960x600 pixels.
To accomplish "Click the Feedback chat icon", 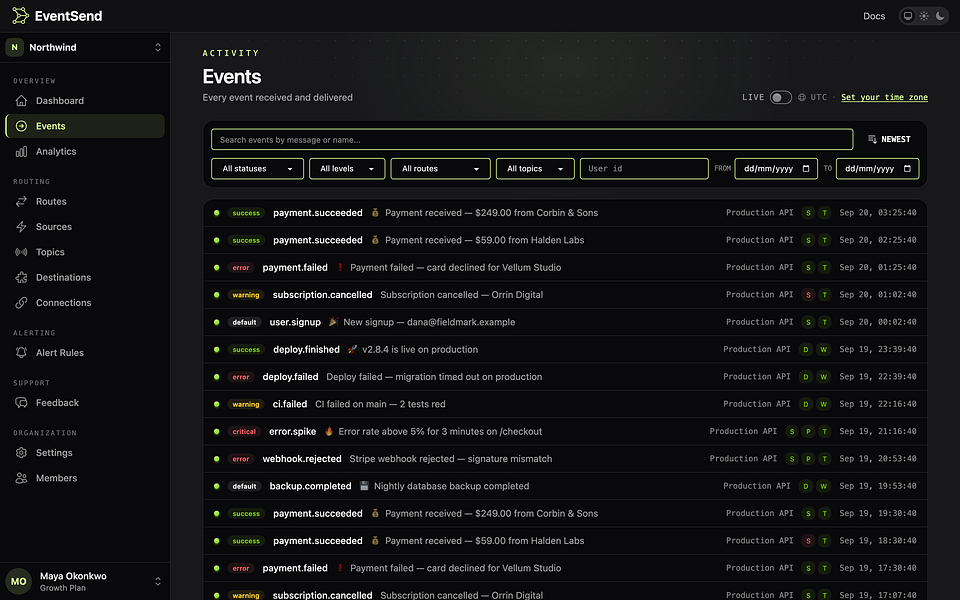I will tap(21, 403).
